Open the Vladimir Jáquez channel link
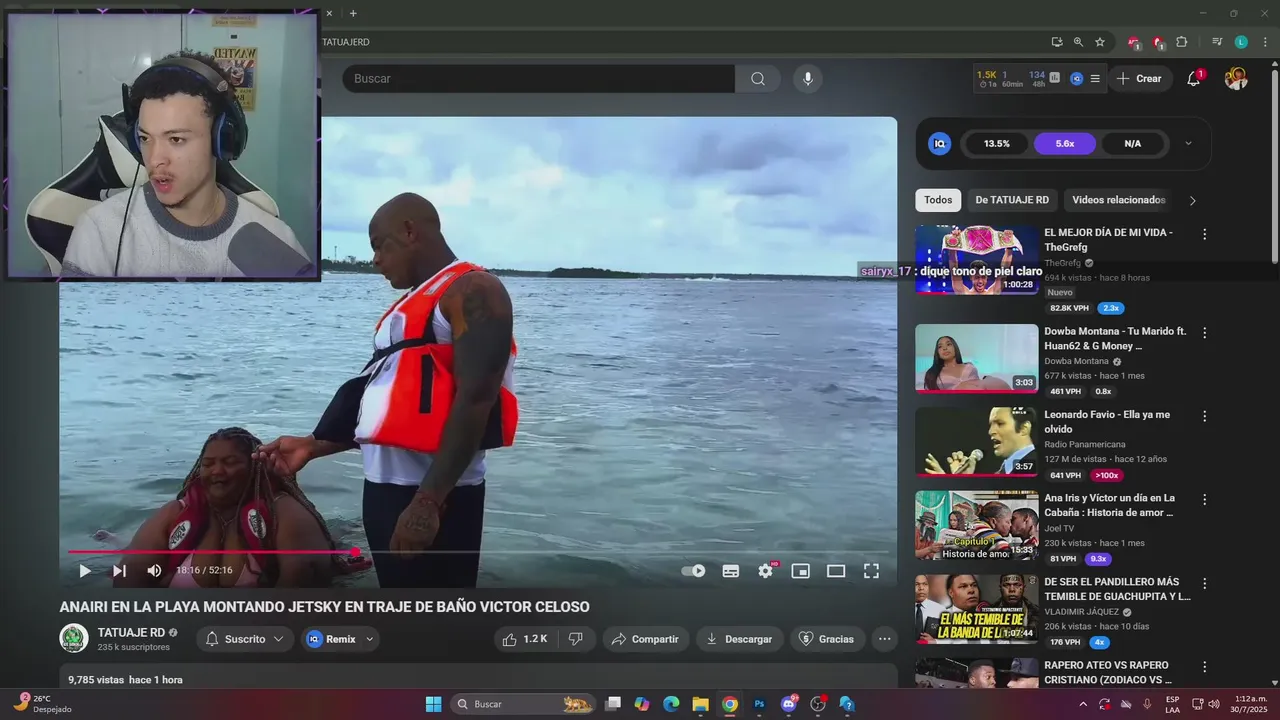This screenshot has width=1280, height=720. [x=1082, y=612]
